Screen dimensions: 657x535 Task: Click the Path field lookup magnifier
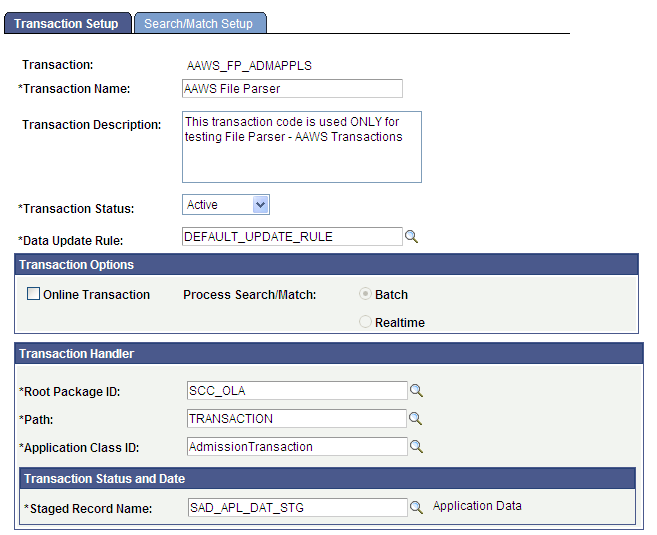pyautogui.click(x=415, y=419)
